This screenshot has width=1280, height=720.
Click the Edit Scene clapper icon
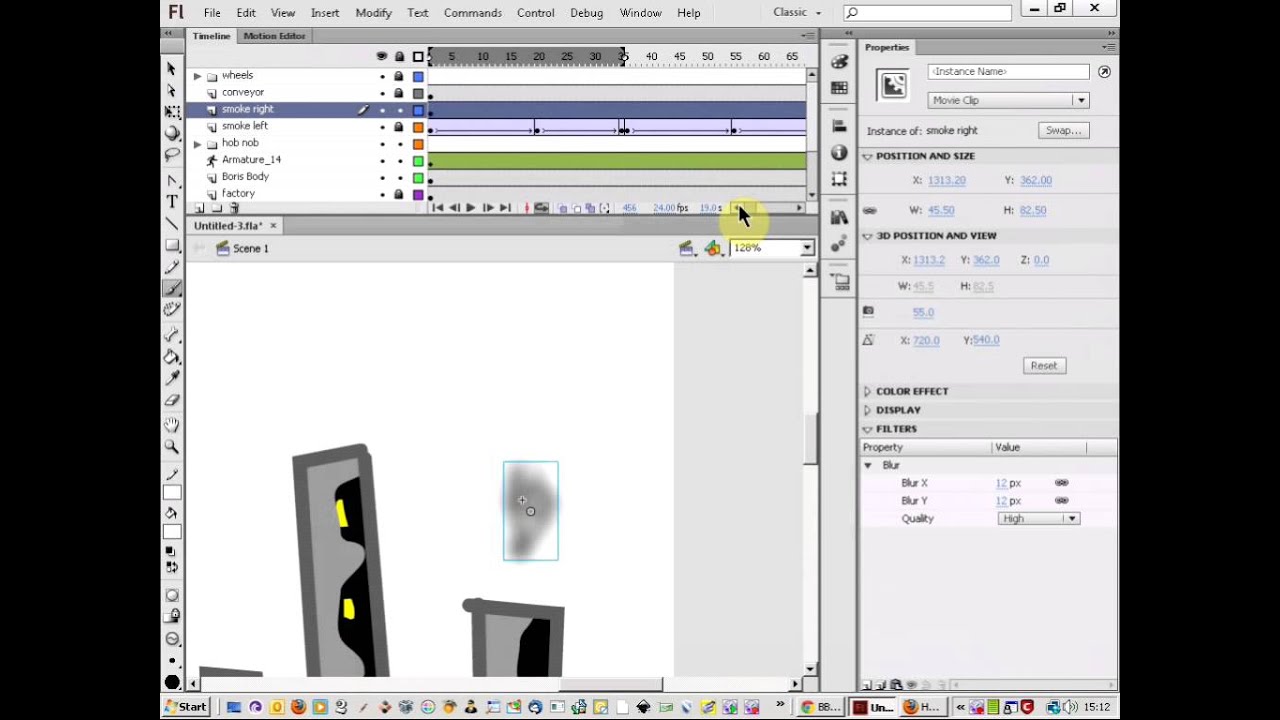coord(687,248)
